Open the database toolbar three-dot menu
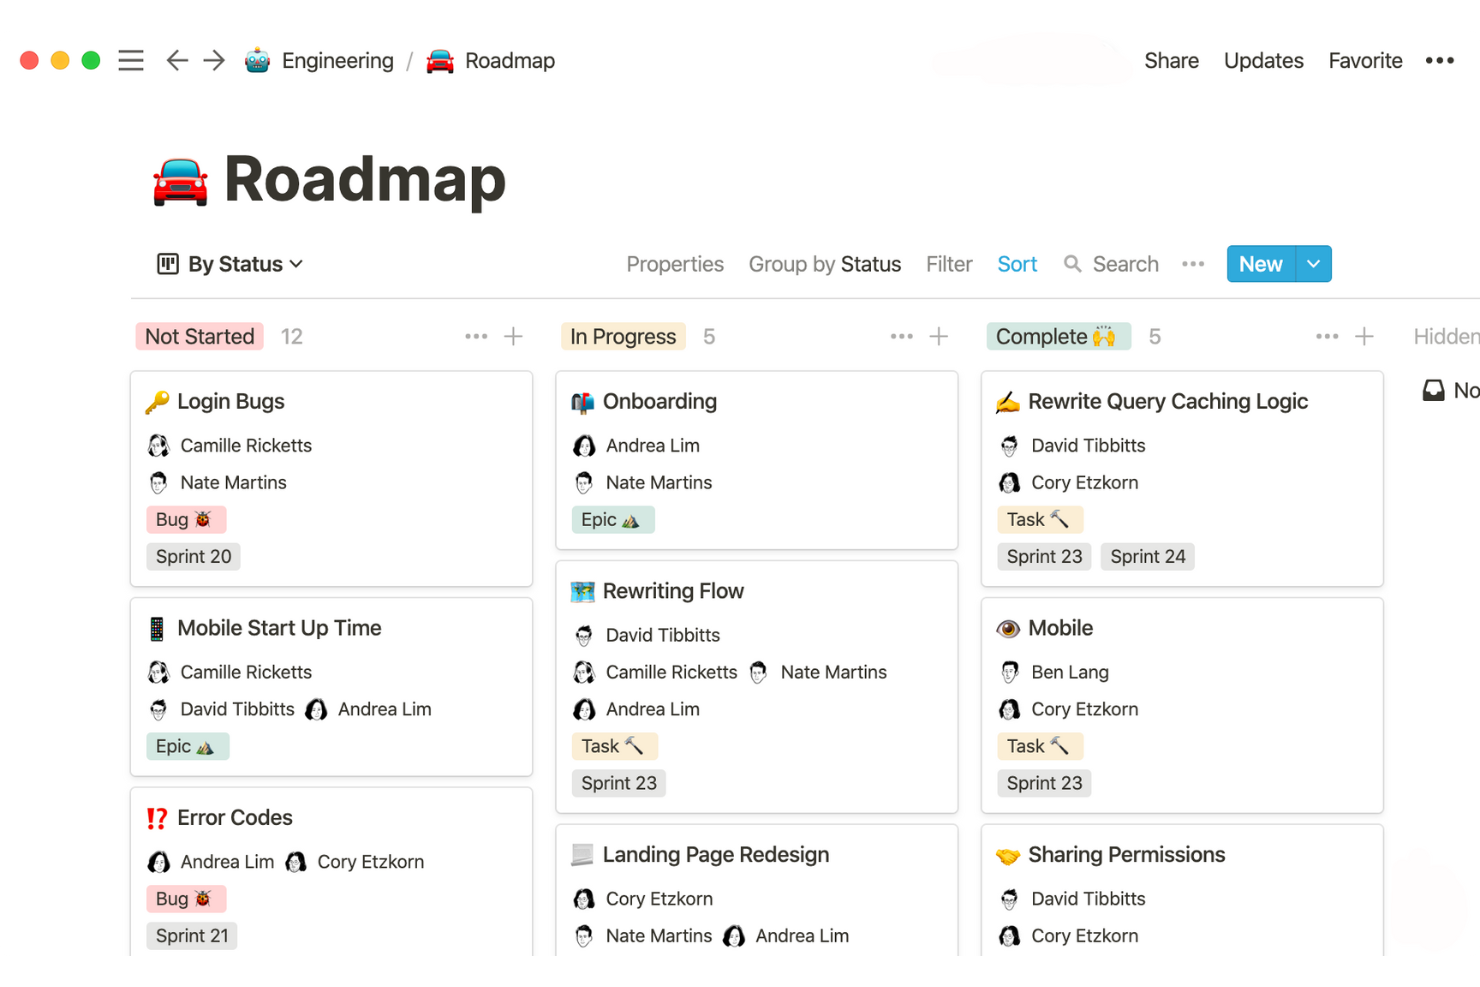Screen dimensions: 1480x987 click(1192, 264)
